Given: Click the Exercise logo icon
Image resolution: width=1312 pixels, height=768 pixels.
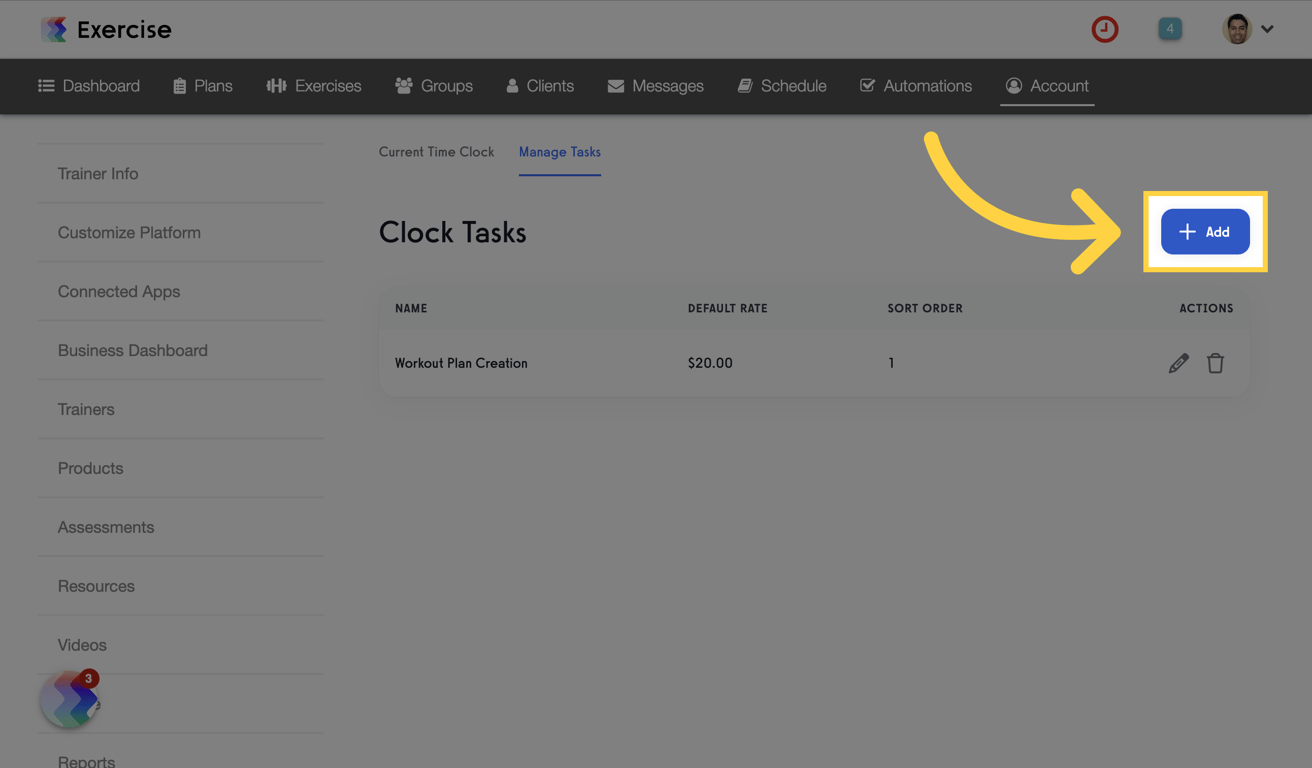Looking at the screenshot, I should (x=54, y=29).
